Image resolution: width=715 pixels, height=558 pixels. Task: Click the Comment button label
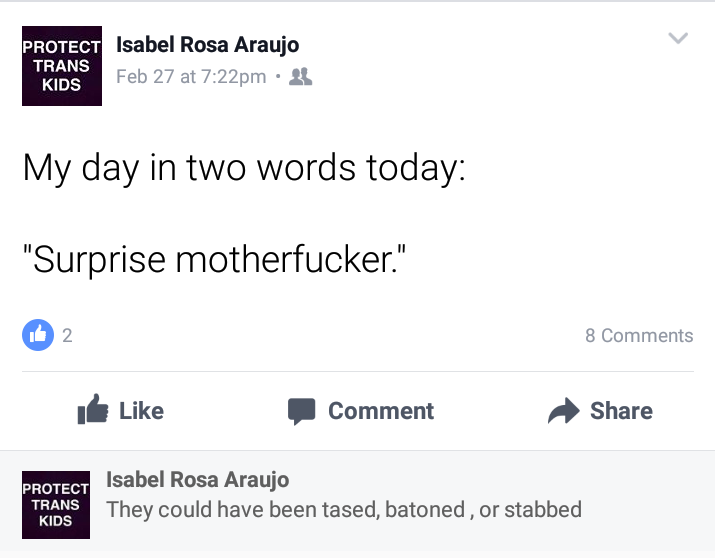click(381, 411)
